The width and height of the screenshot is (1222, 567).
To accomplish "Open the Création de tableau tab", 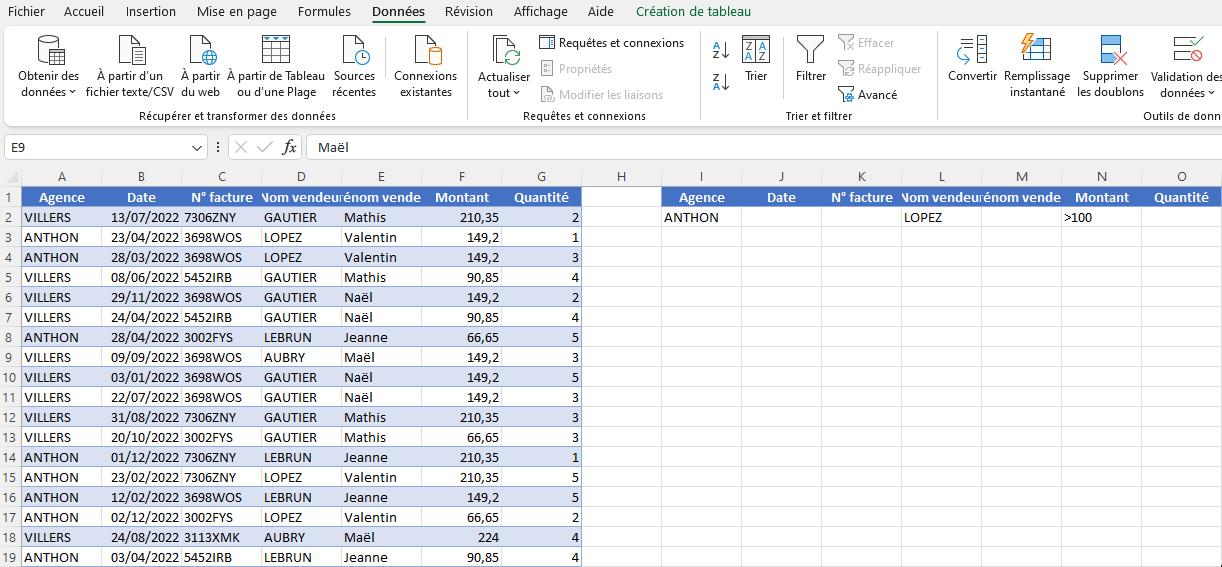I will [x=693, y=12].
